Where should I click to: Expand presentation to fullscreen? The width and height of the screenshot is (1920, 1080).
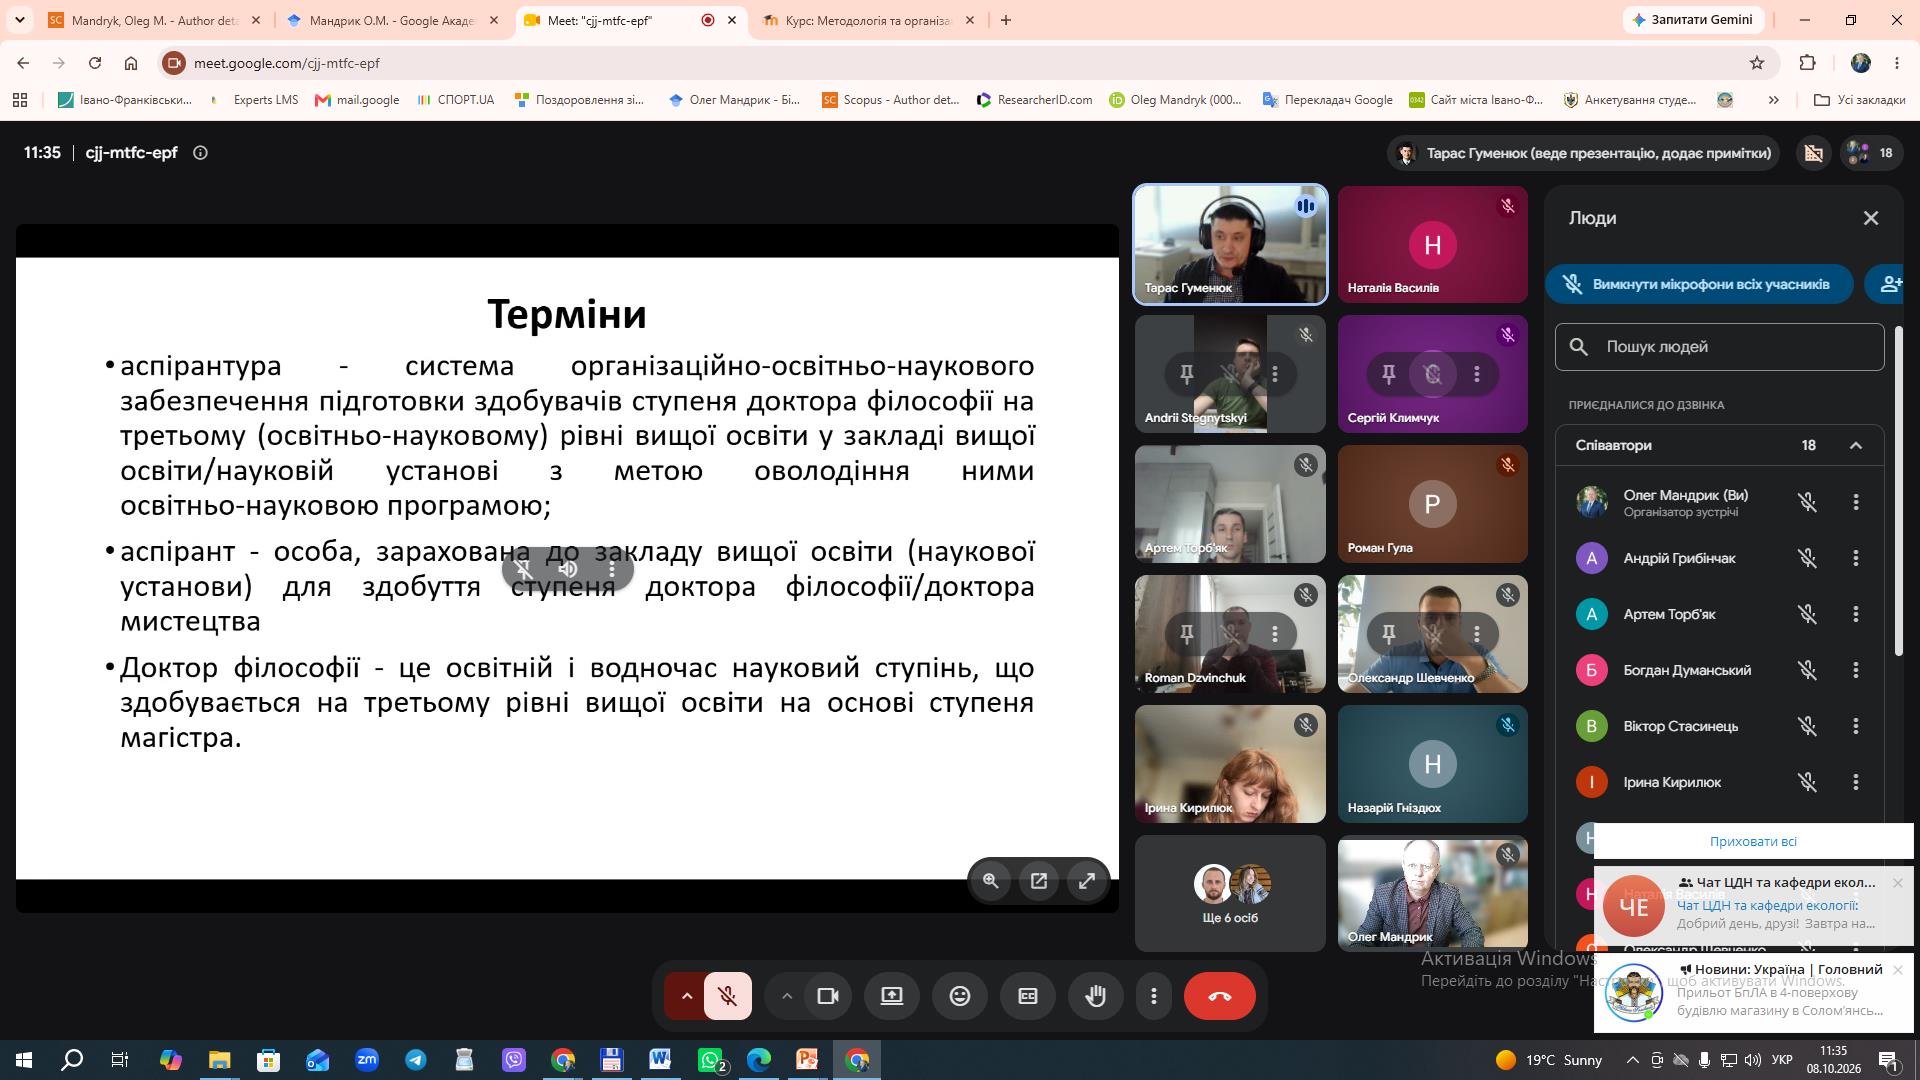point(1087,881)
